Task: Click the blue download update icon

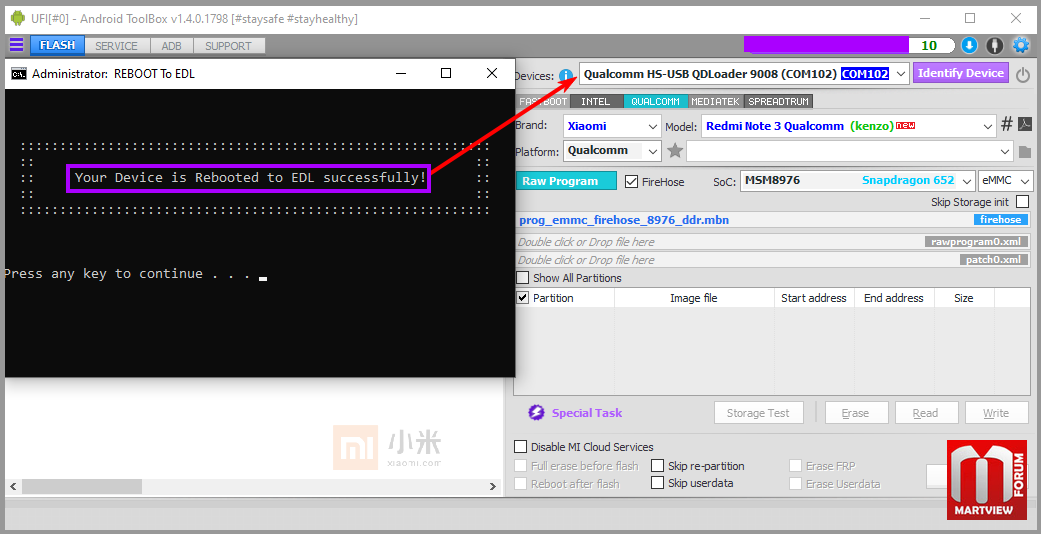Action: click(x=969, y=45)
